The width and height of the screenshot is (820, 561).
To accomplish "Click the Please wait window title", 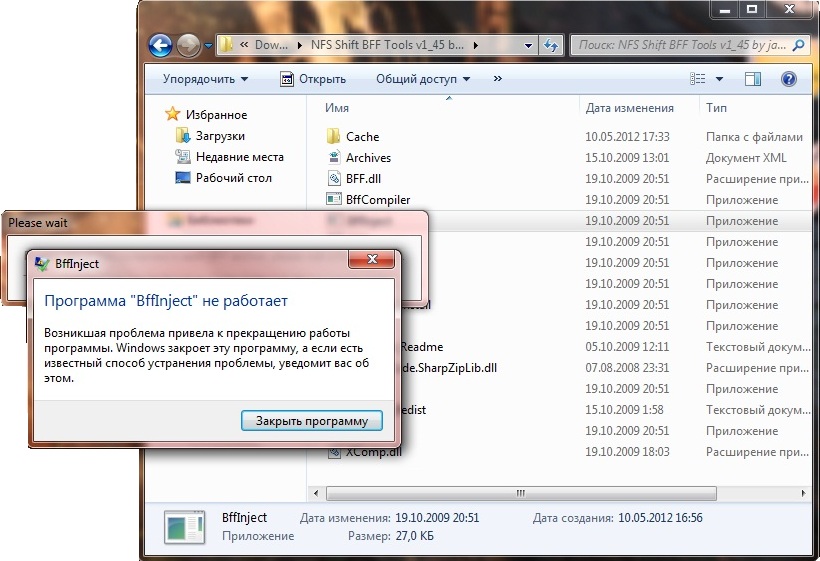I will point(38,222).
